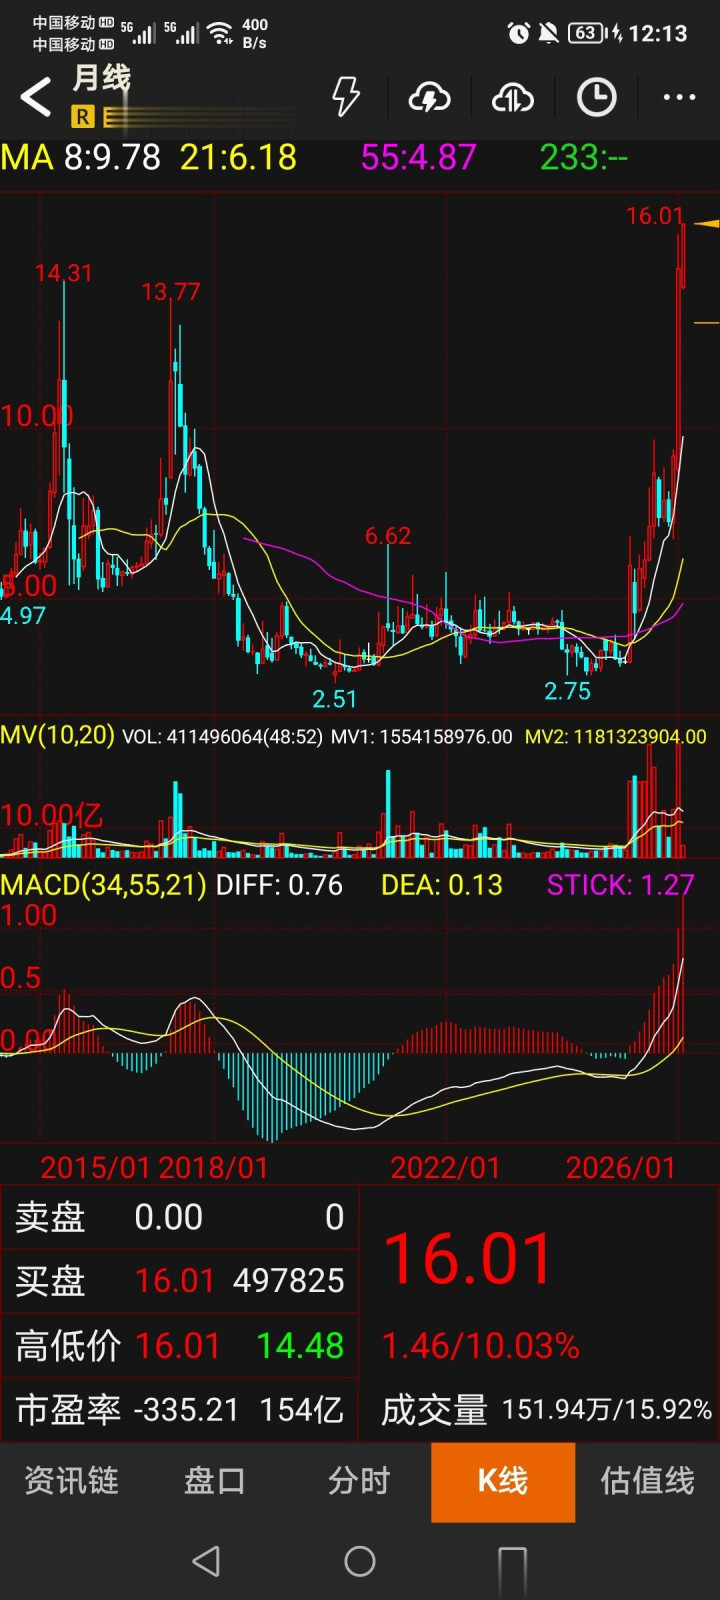This screenshot has width=720, height=1600.
Task: Tap the Android home circle button
Action: (x=360, y=1561)
